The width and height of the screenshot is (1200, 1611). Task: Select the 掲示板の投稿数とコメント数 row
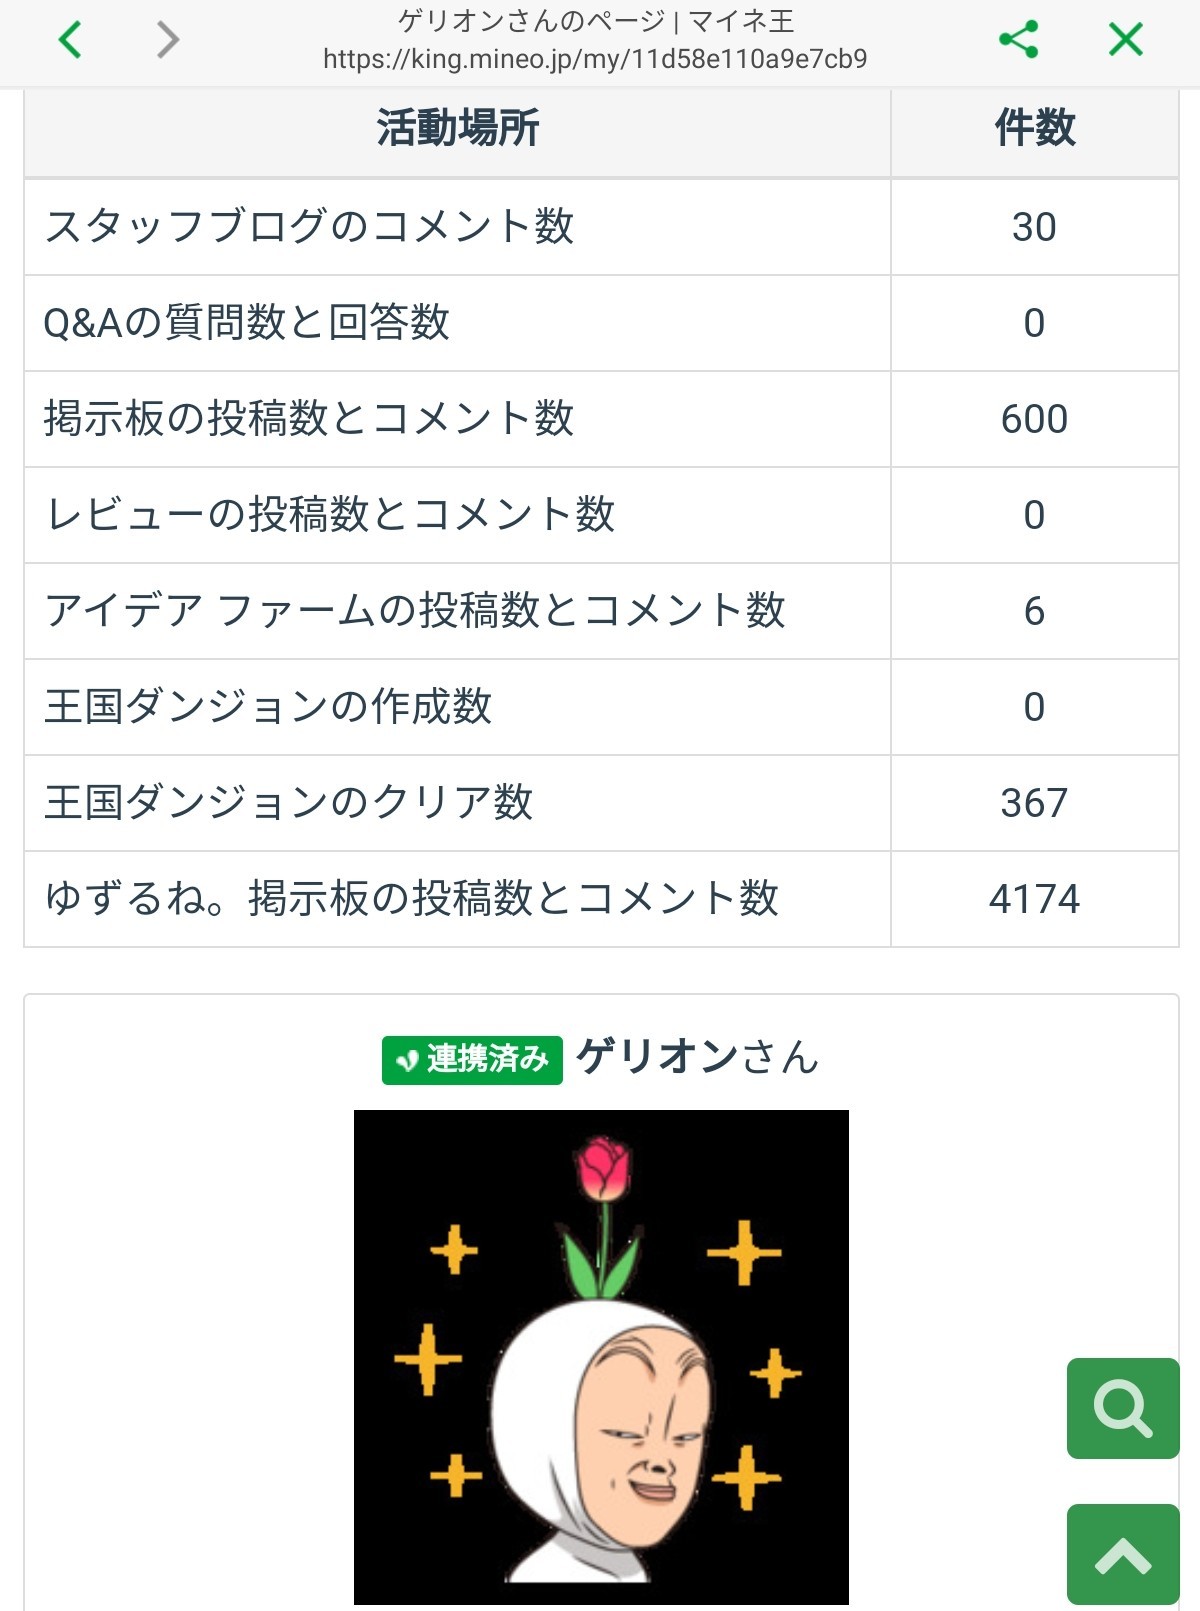pyautogui.click(x=309, y=419)
